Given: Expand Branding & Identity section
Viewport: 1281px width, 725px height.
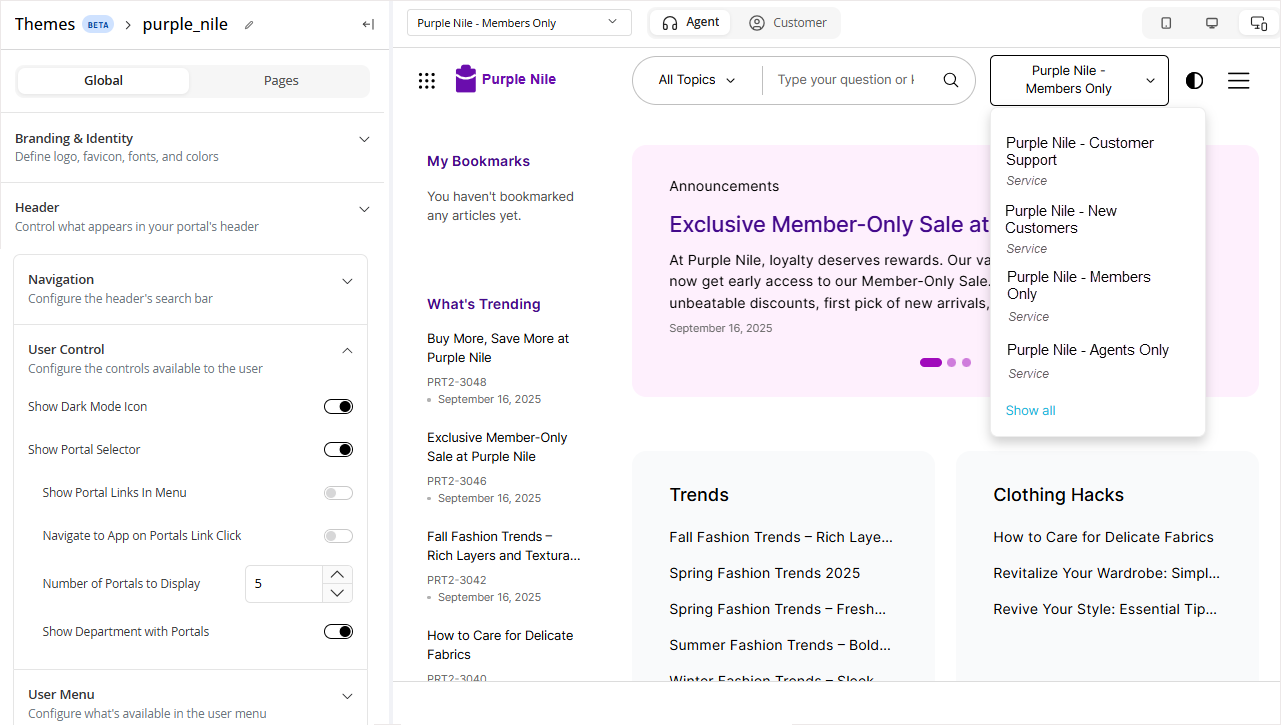Looking at the screenshot, I should (364, 140).
